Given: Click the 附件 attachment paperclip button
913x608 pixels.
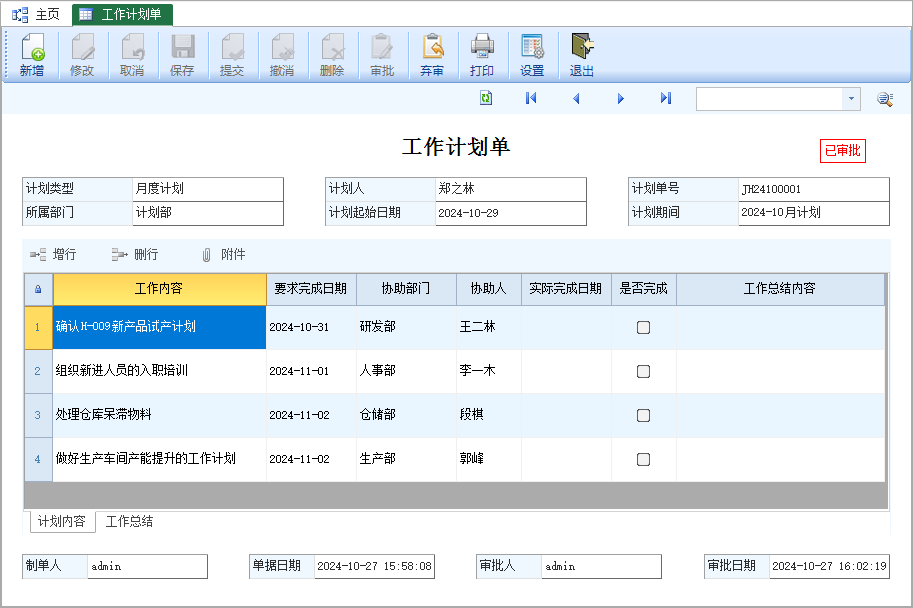Looking at the screenshot, I should tap(224, 254).
